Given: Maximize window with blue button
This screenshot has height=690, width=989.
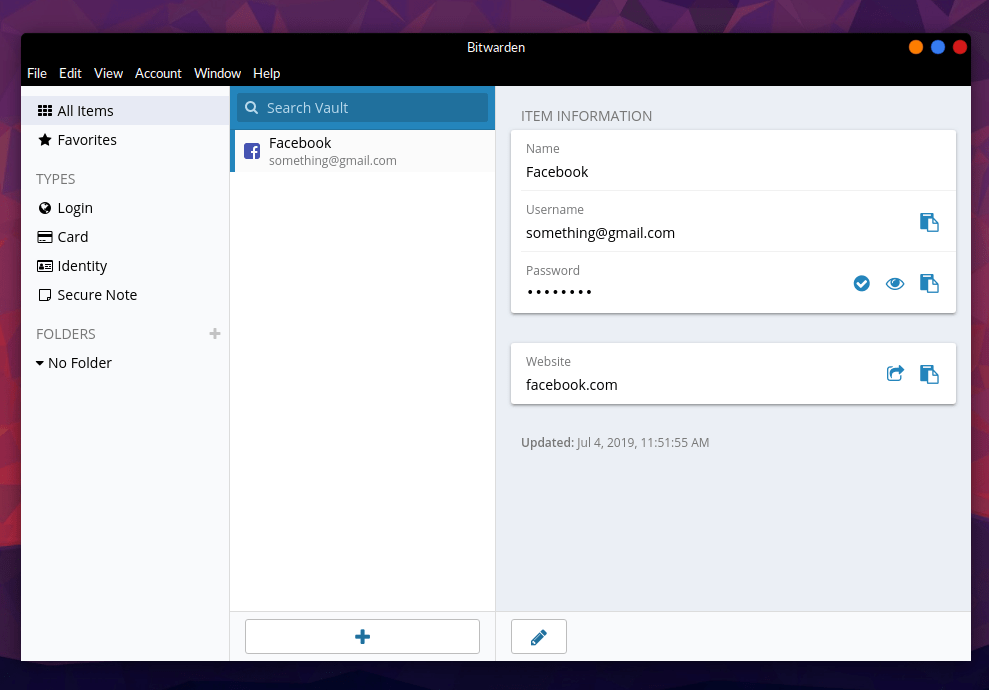Looking at the screenshot, I should [938, 47].
